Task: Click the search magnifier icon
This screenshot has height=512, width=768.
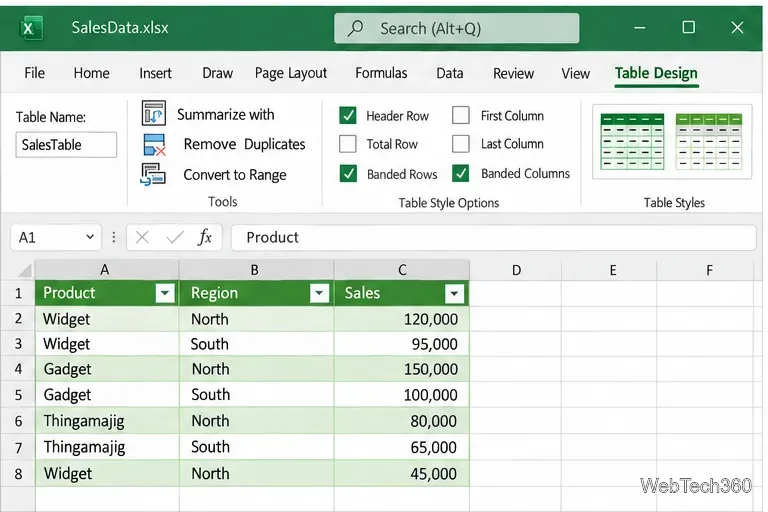Action: 355,28
